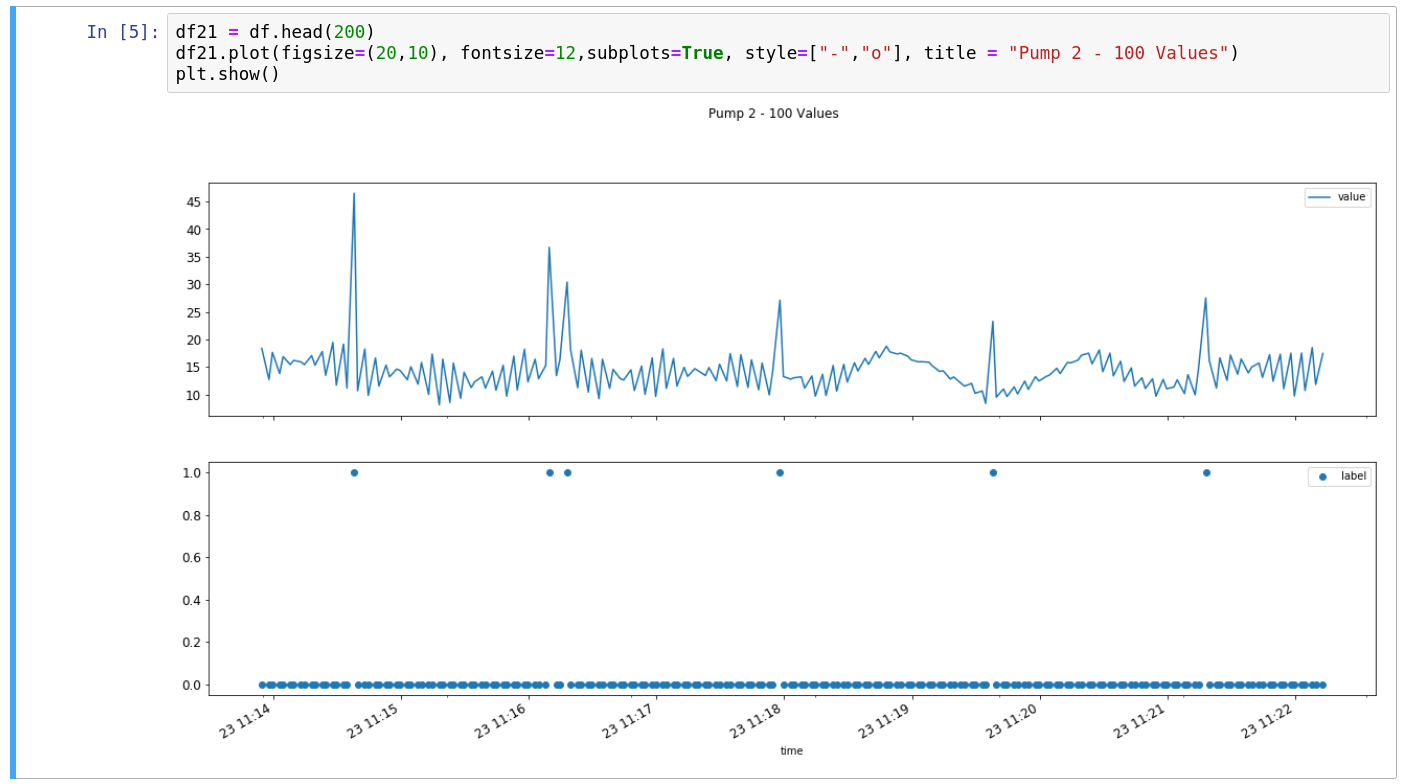
Task: Click the blue cell selection bar on left edge
Action: coord(13,391)
